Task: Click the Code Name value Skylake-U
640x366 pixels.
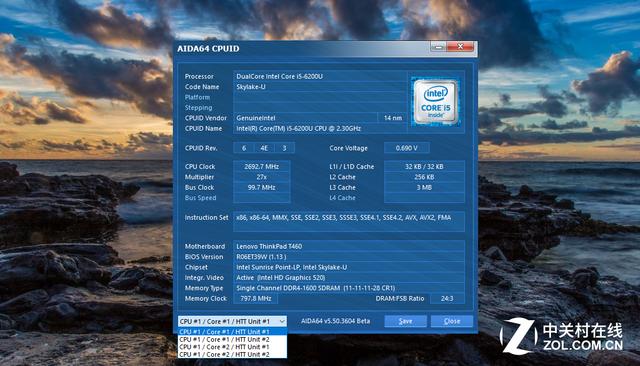Action: pyautogui.click(x=320, y=87)
